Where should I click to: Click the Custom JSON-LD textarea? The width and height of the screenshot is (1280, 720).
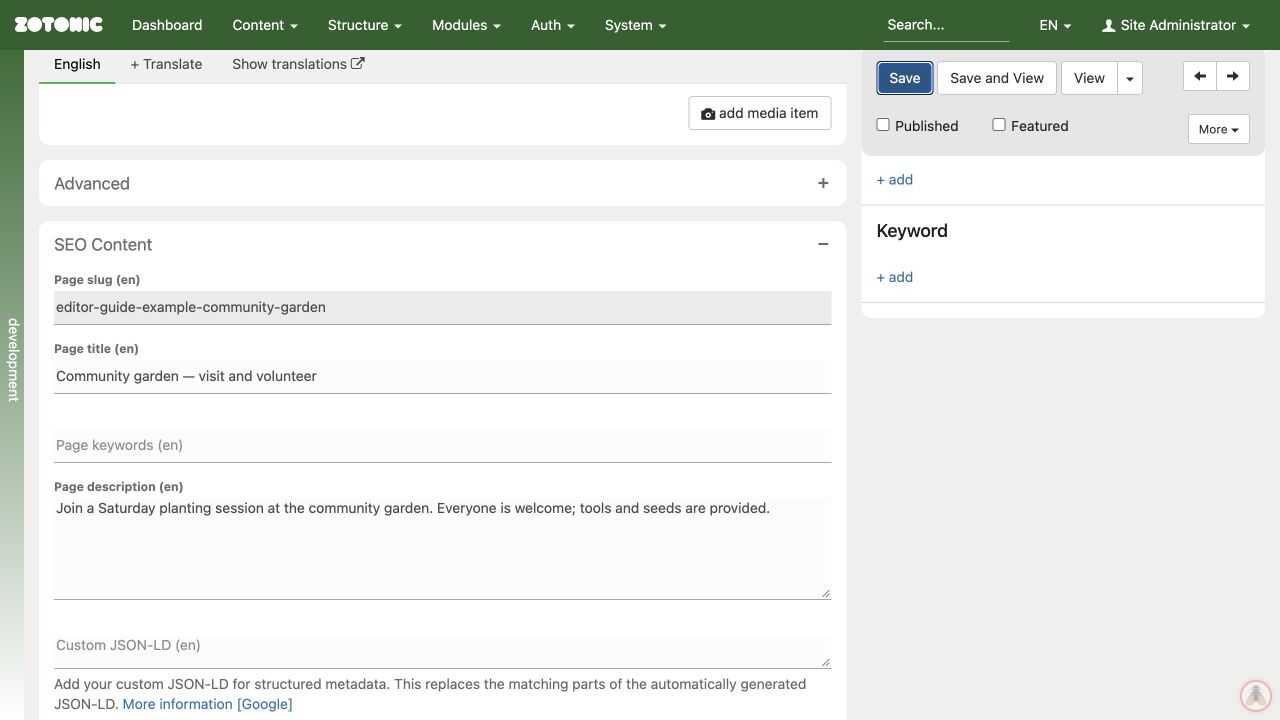(442, 652)
